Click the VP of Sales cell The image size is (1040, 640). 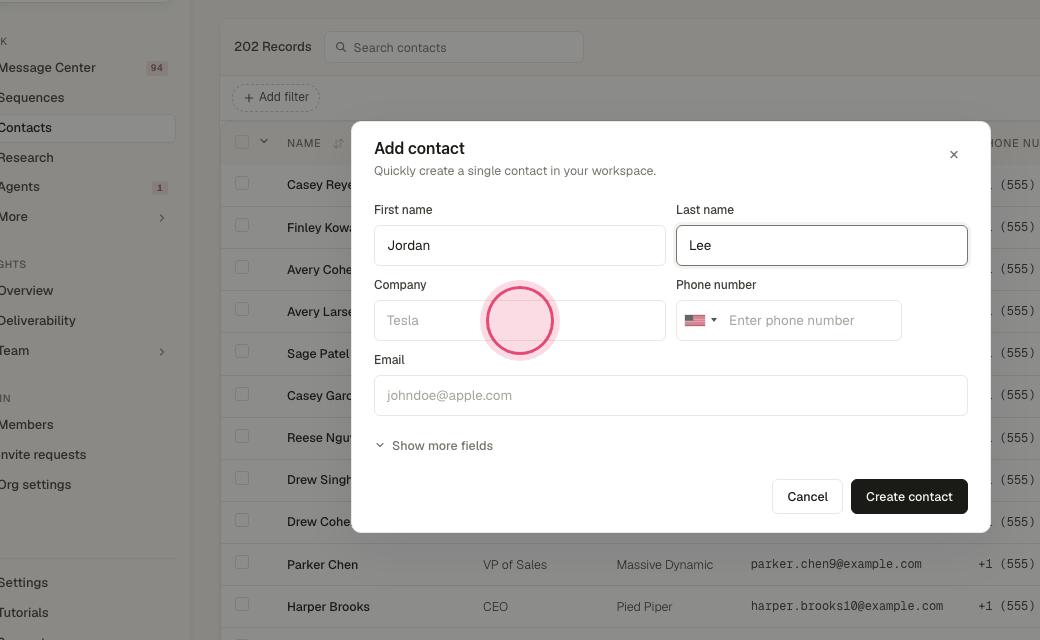(x=515, y=565)
